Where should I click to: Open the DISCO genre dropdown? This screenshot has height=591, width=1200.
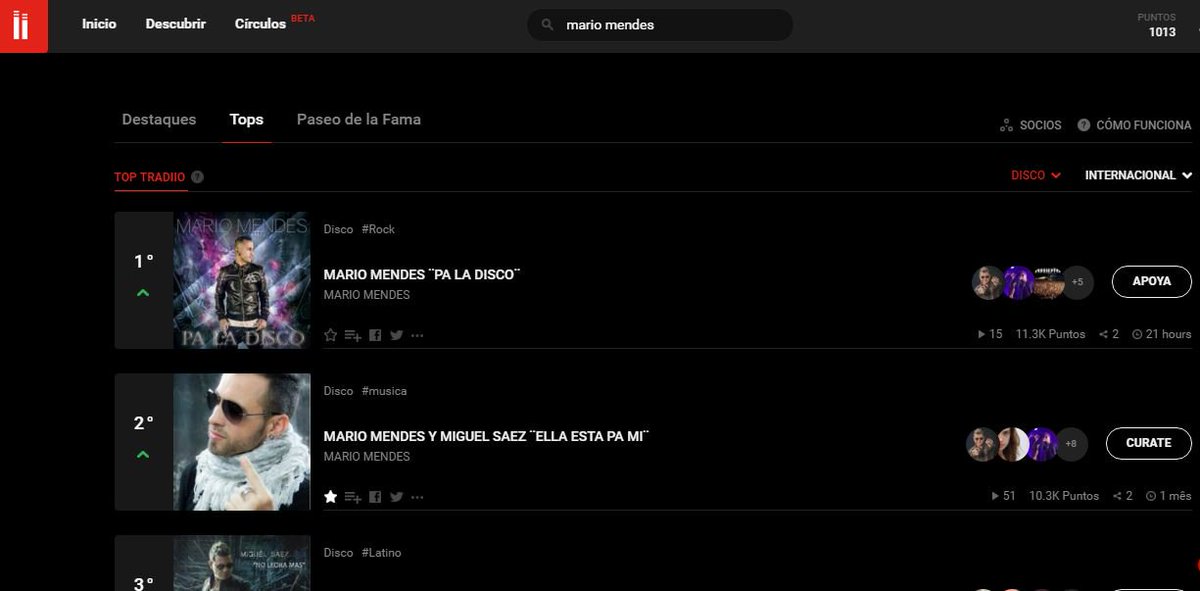tap(1036, 175)
